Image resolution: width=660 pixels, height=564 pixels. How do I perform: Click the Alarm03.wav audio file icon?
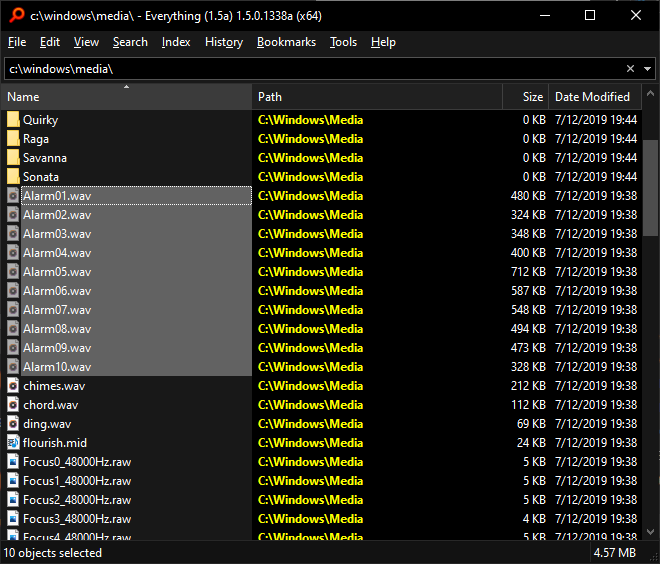[13, 234]
